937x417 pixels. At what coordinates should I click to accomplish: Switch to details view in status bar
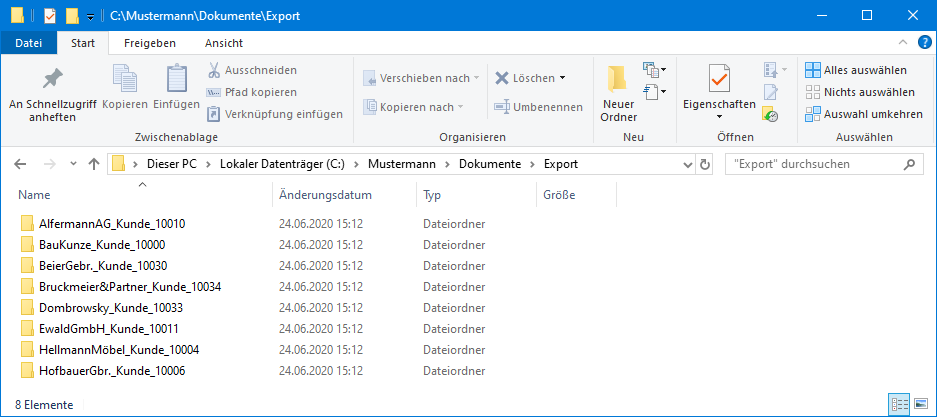pos(899,404)
